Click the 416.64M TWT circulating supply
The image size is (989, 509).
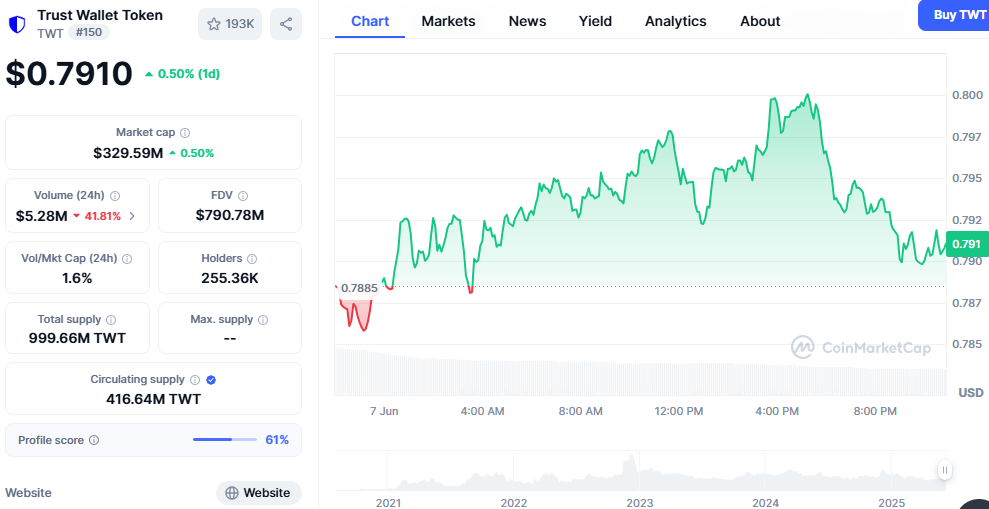[x=153, y=399]
